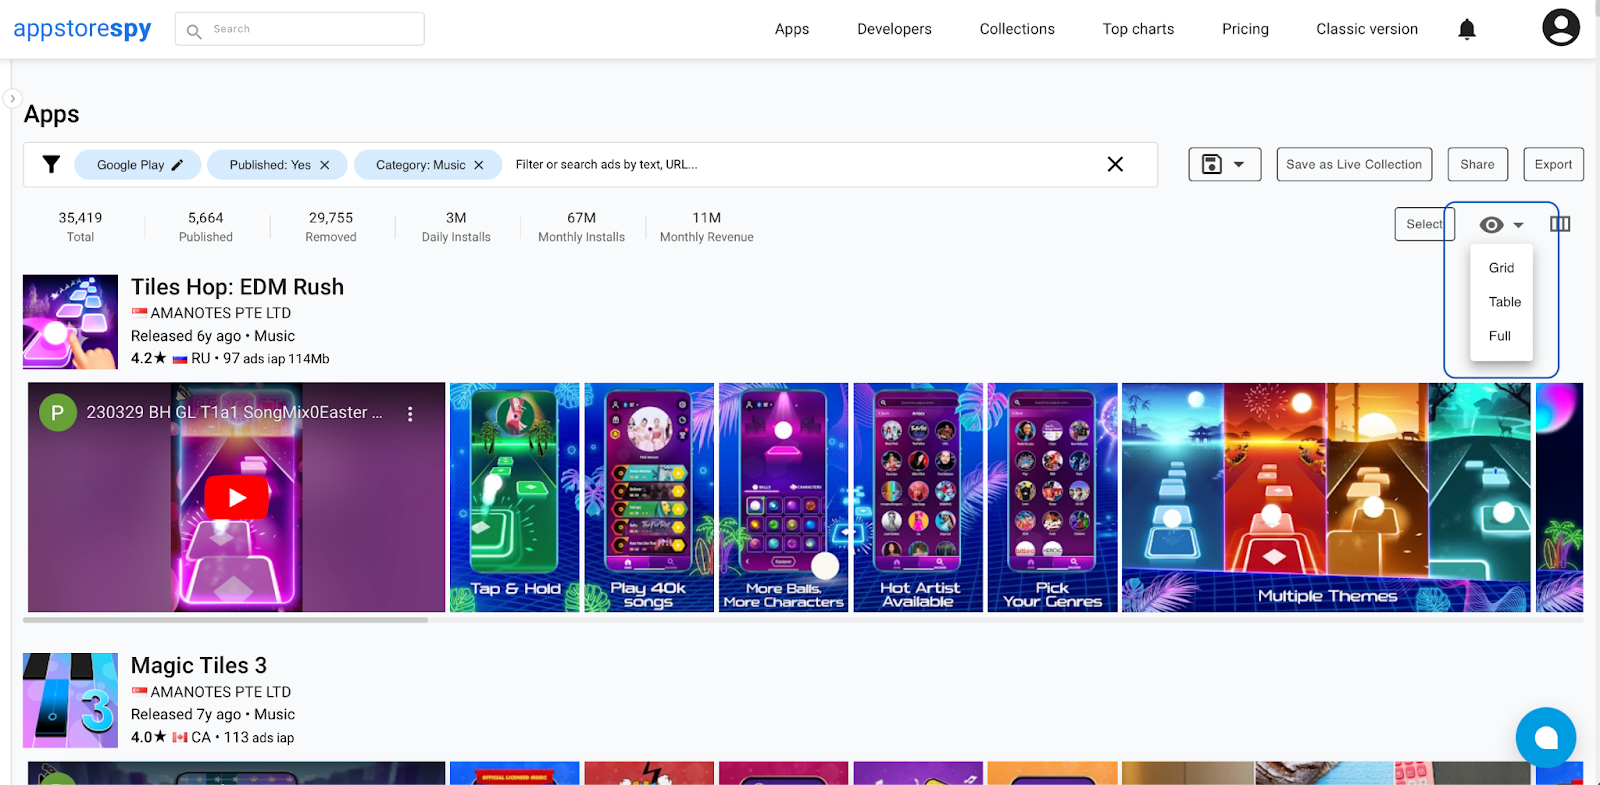Screen dimensions: 1600x785
Task: Clear all filters with the X icon
Action: pyautogui.click(x=1115, y=164)
